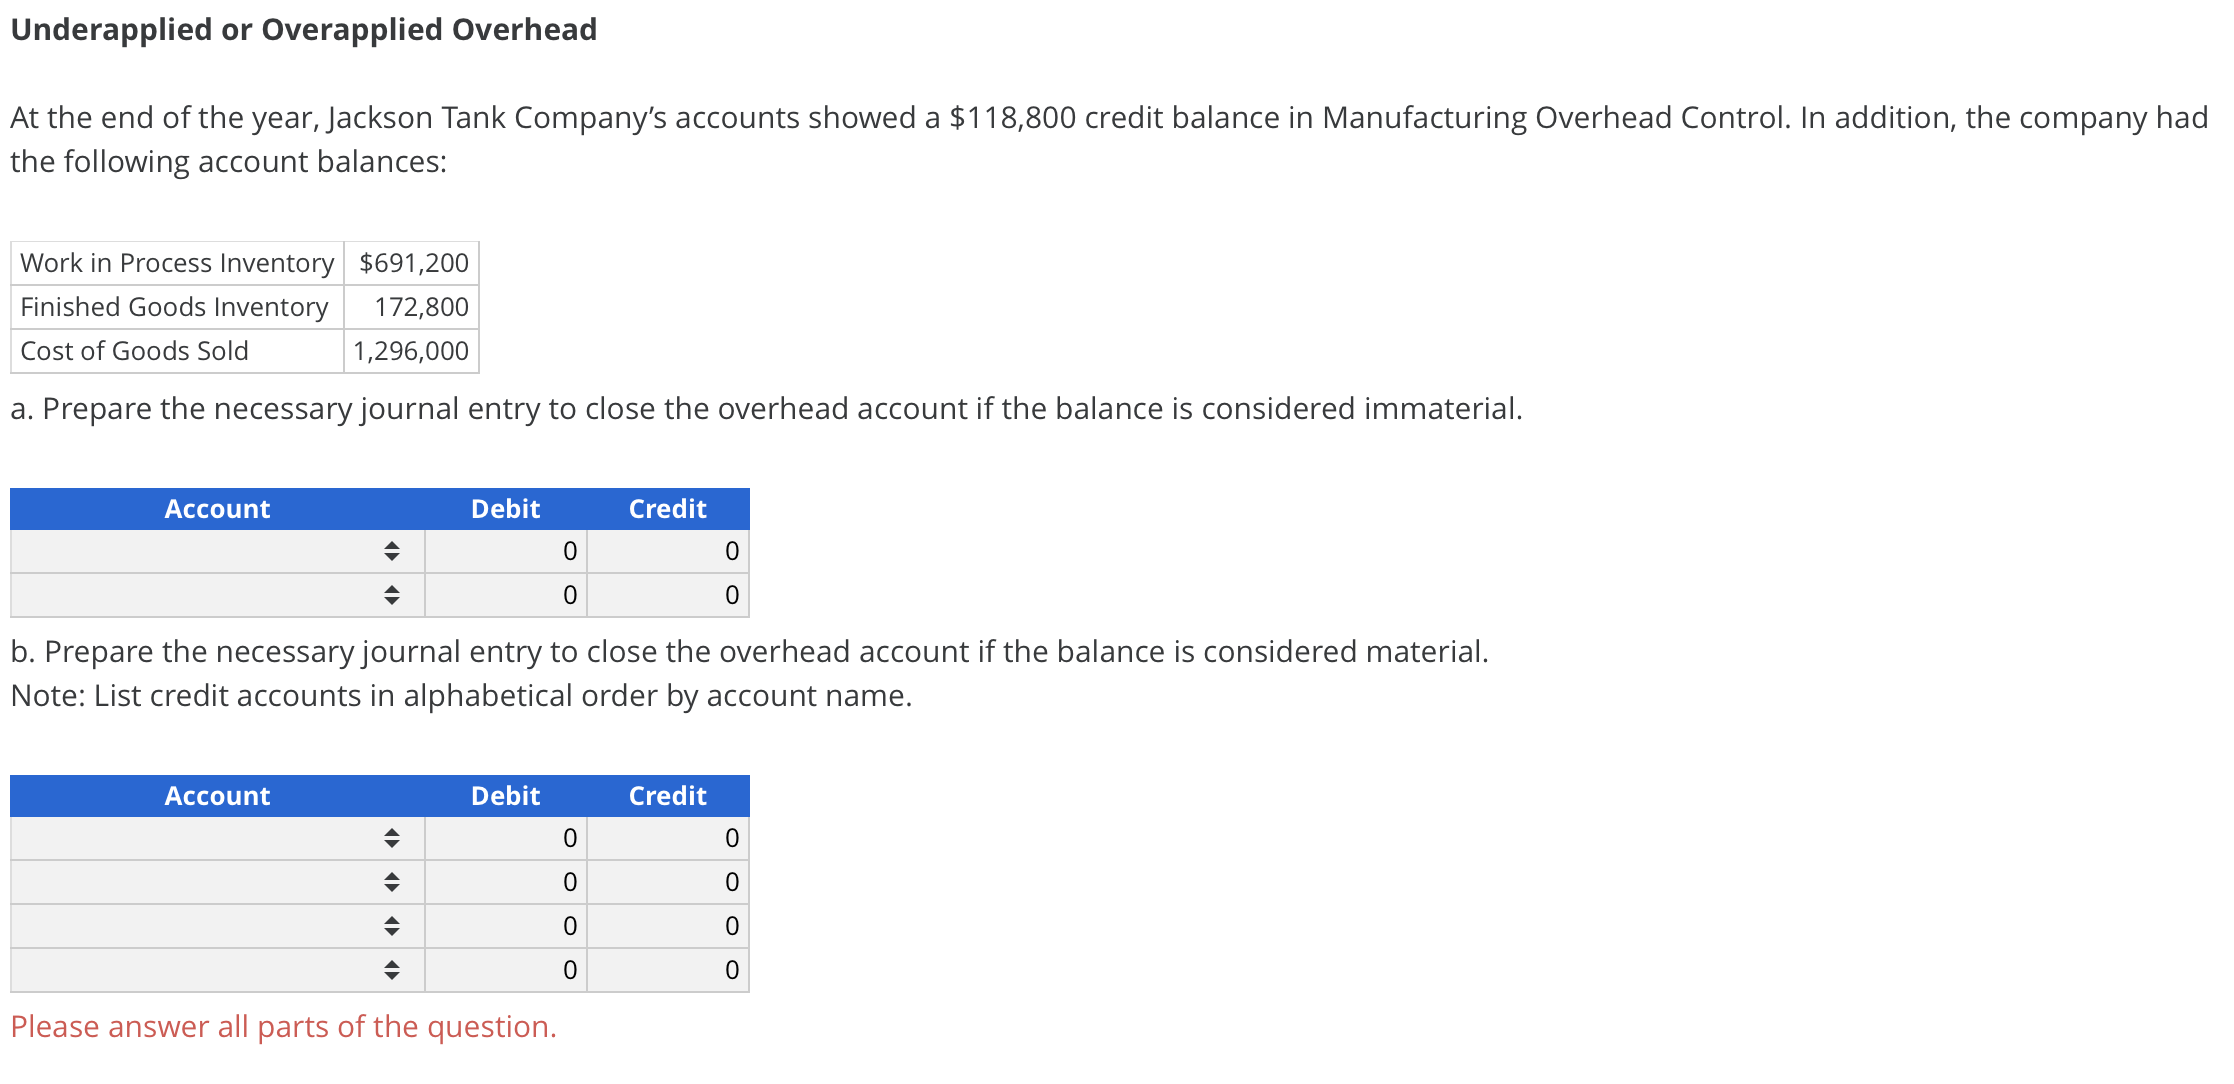Select the first Credit field in table a

click(x=667, y=551)
